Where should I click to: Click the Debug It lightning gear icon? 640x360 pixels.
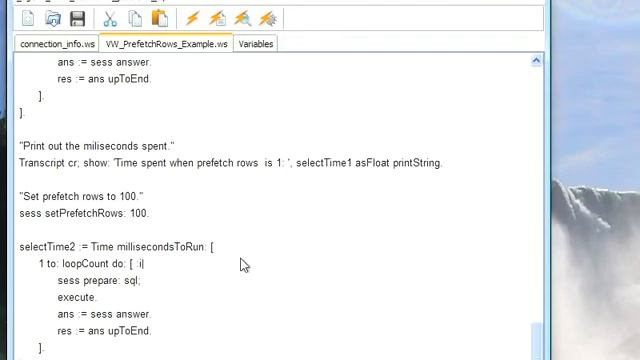pyautogui.click(x=268, y=19)
